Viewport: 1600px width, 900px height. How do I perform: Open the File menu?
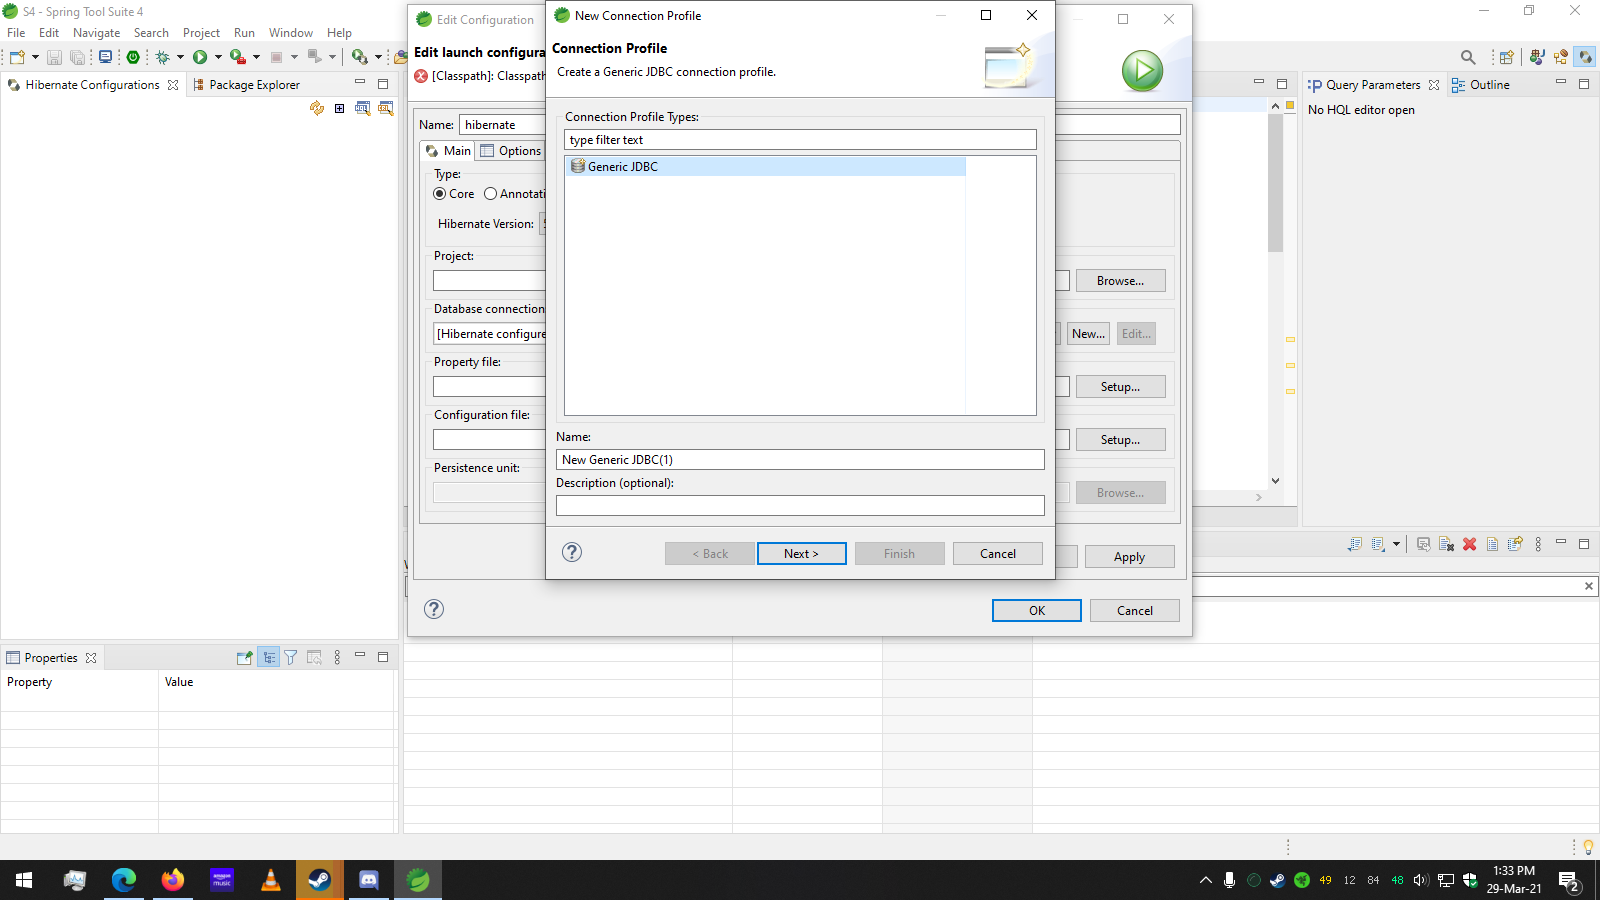[x=16, y=33]
